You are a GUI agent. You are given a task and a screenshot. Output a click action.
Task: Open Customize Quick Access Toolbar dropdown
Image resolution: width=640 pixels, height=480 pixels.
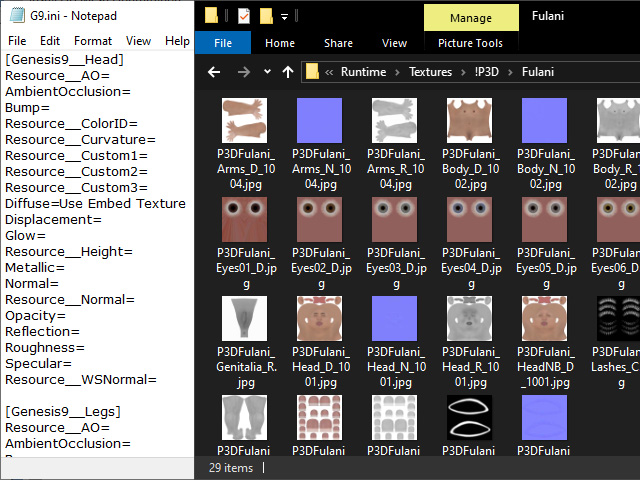(x=284, y=17)
